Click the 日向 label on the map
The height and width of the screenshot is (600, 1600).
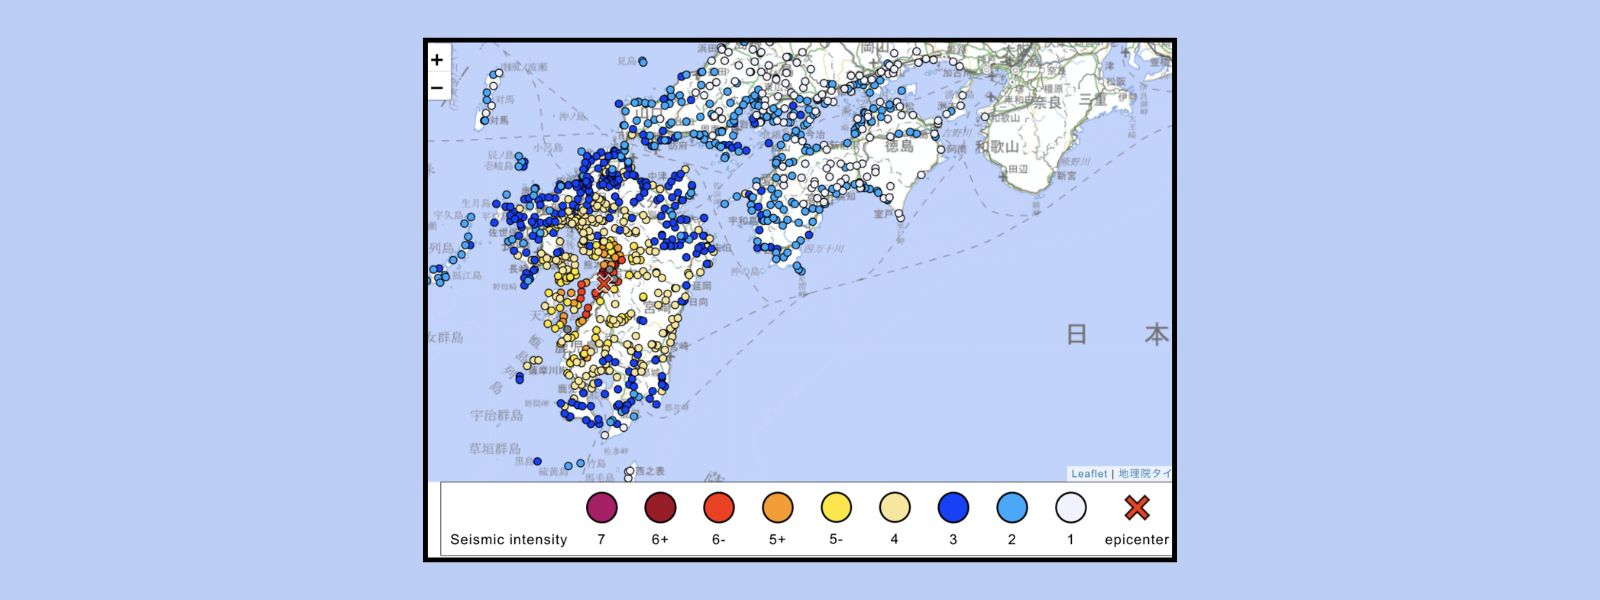700,302
